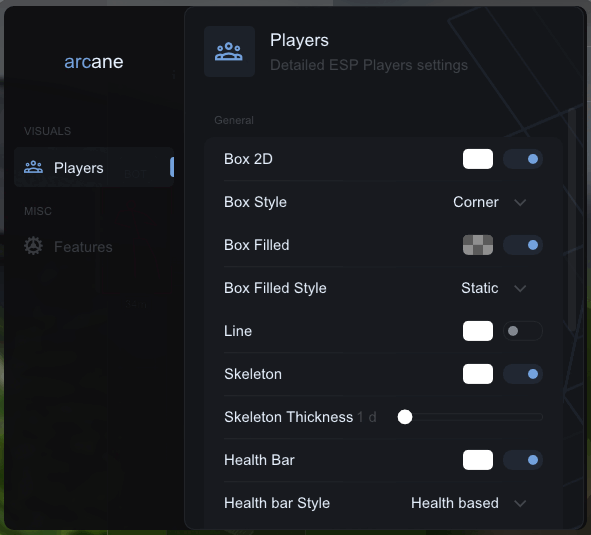Screen dimensions: 591x535
Task: Click the vertical scrollbar in the settings panel
Action: pyautogui.click(x=572, y=219)
